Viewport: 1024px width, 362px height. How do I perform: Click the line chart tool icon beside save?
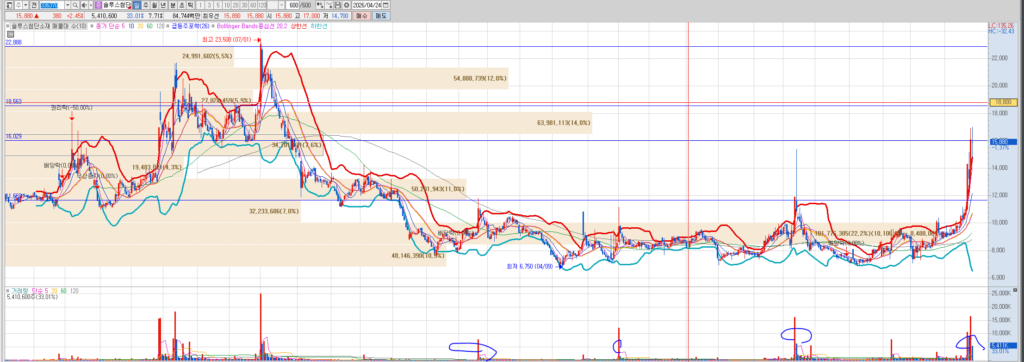click(328, 5)
